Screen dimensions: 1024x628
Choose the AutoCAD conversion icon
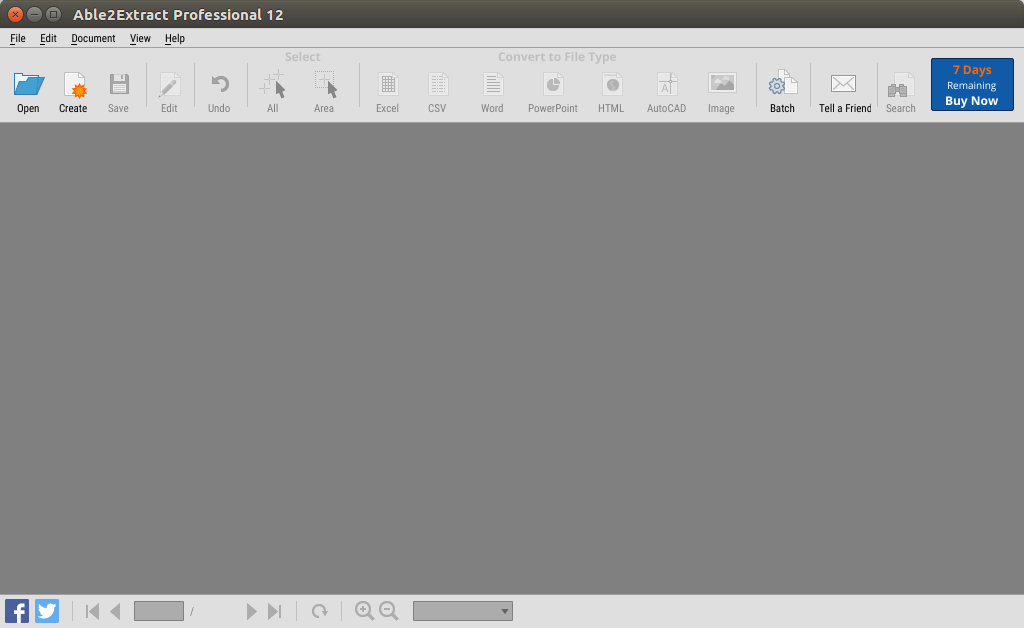[x=666, y=86]
